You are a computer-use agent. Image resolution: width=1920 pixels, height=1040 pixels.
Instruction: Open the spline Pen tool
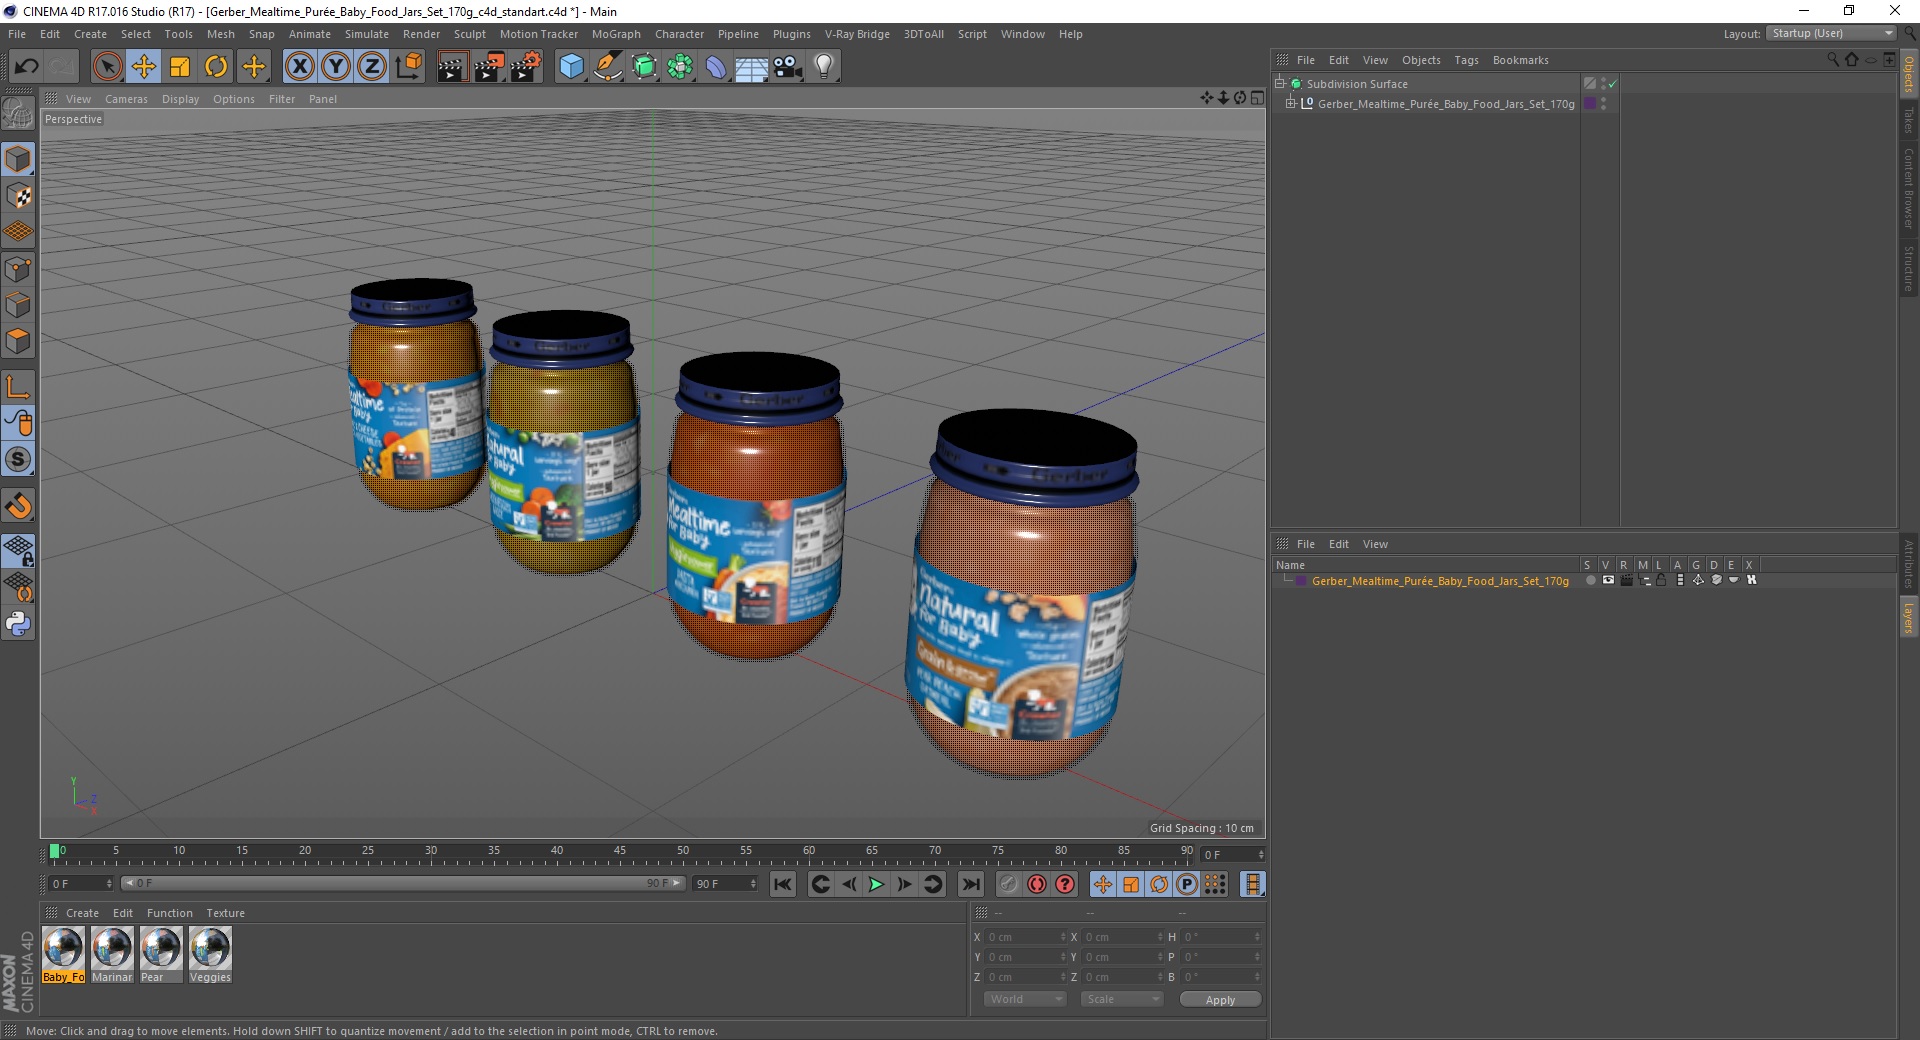608,67
